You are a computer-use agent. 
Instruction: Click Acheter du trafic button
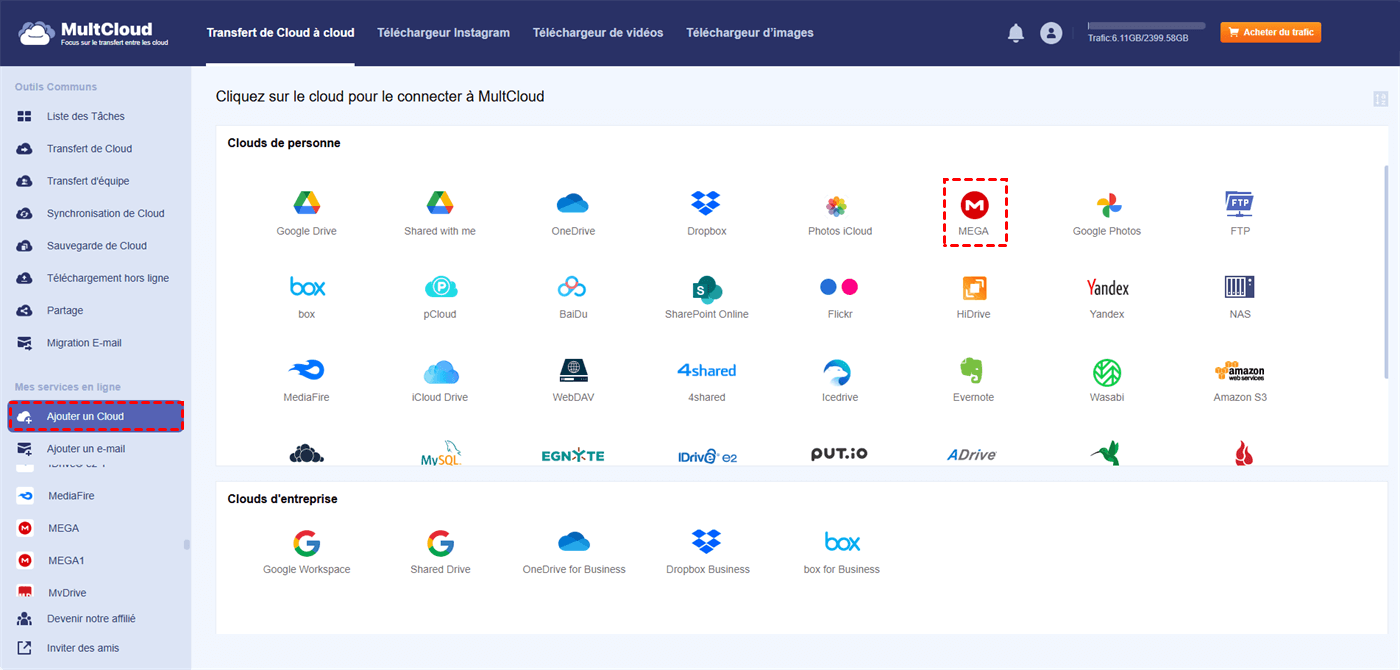tap(1271, 33)
